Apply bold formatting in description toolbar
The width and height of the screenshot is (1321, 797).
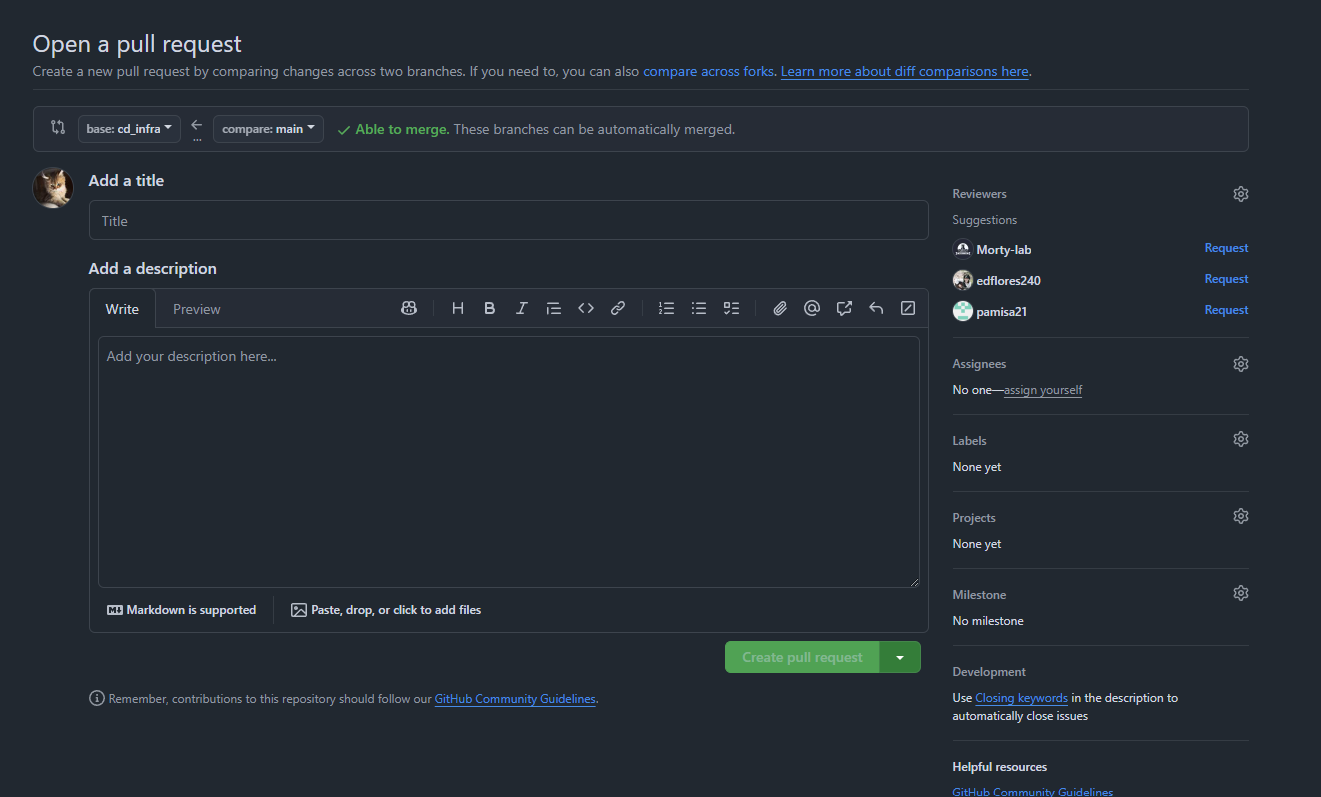pos(490,309)
